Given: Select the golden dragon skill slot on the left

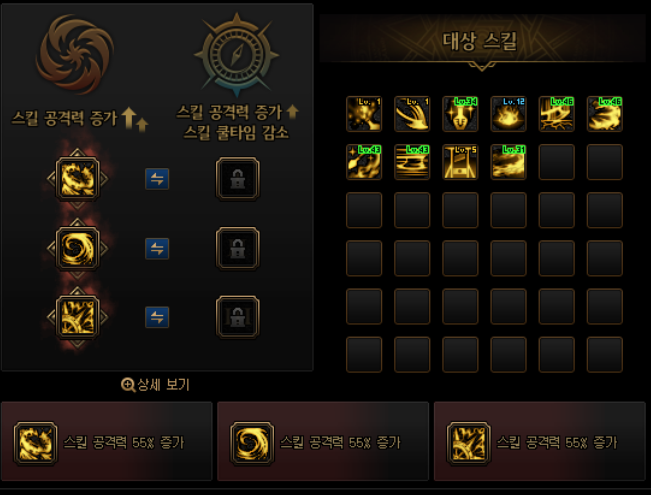Looking at the screenshot, I should 78,179.
